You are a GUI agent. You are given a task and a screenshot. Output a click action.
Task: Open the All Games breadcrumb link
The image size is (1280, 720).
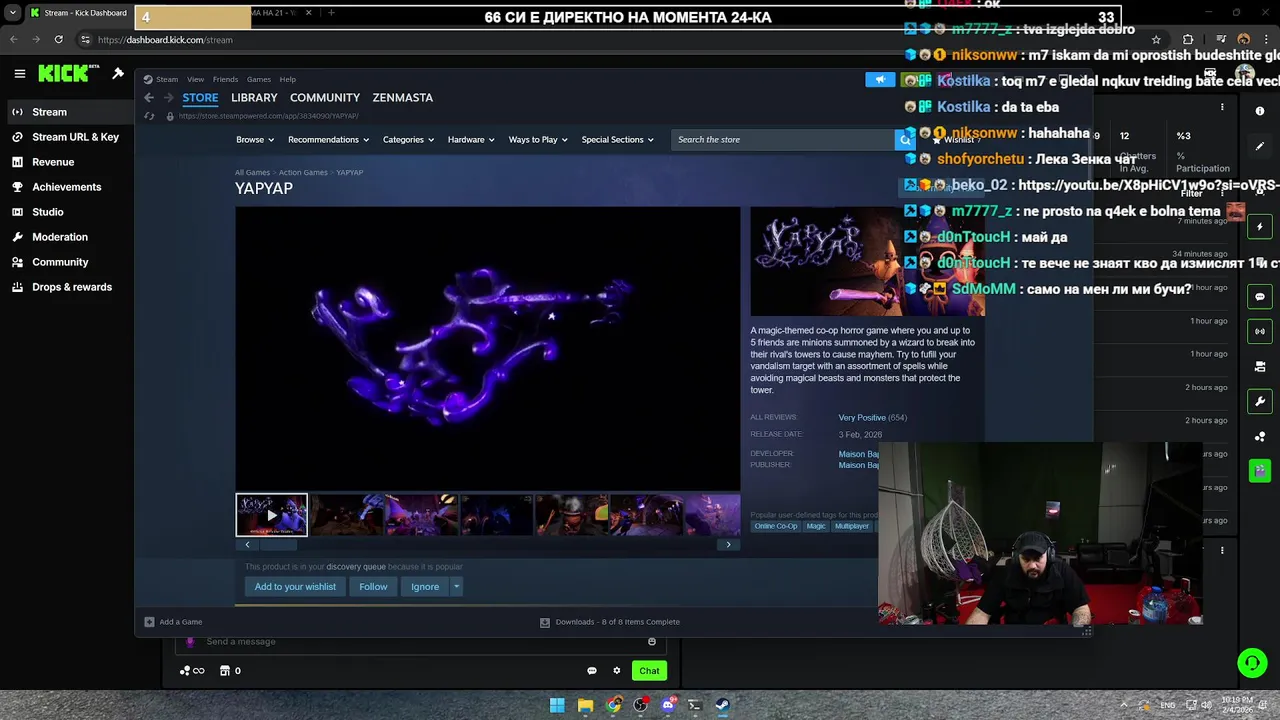pos(252,172)
